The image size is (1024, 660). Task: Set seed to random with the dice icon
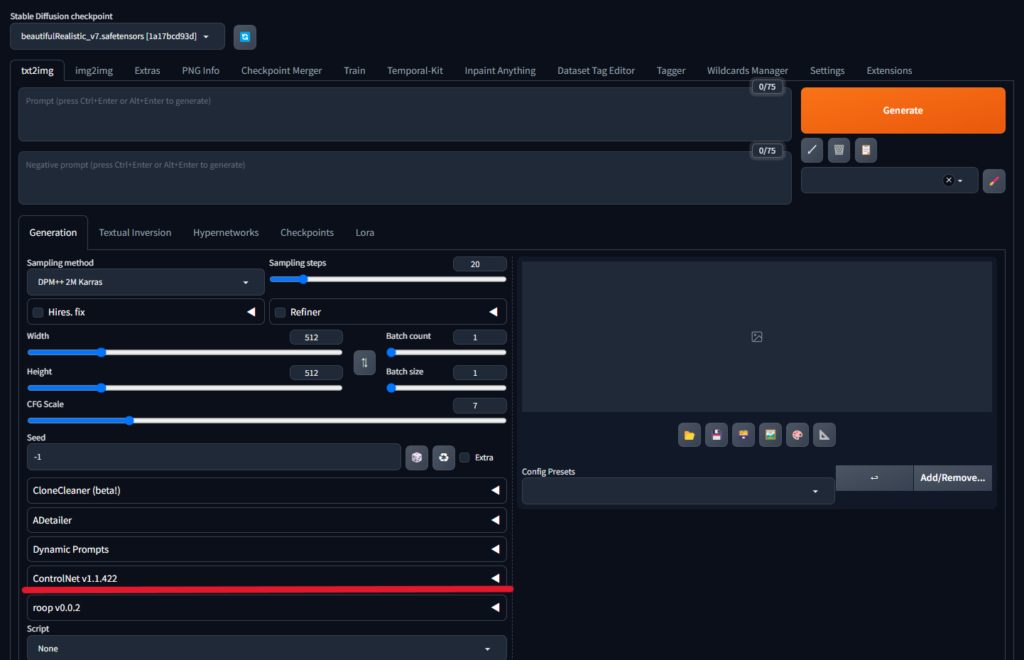(x=417, y=458)
